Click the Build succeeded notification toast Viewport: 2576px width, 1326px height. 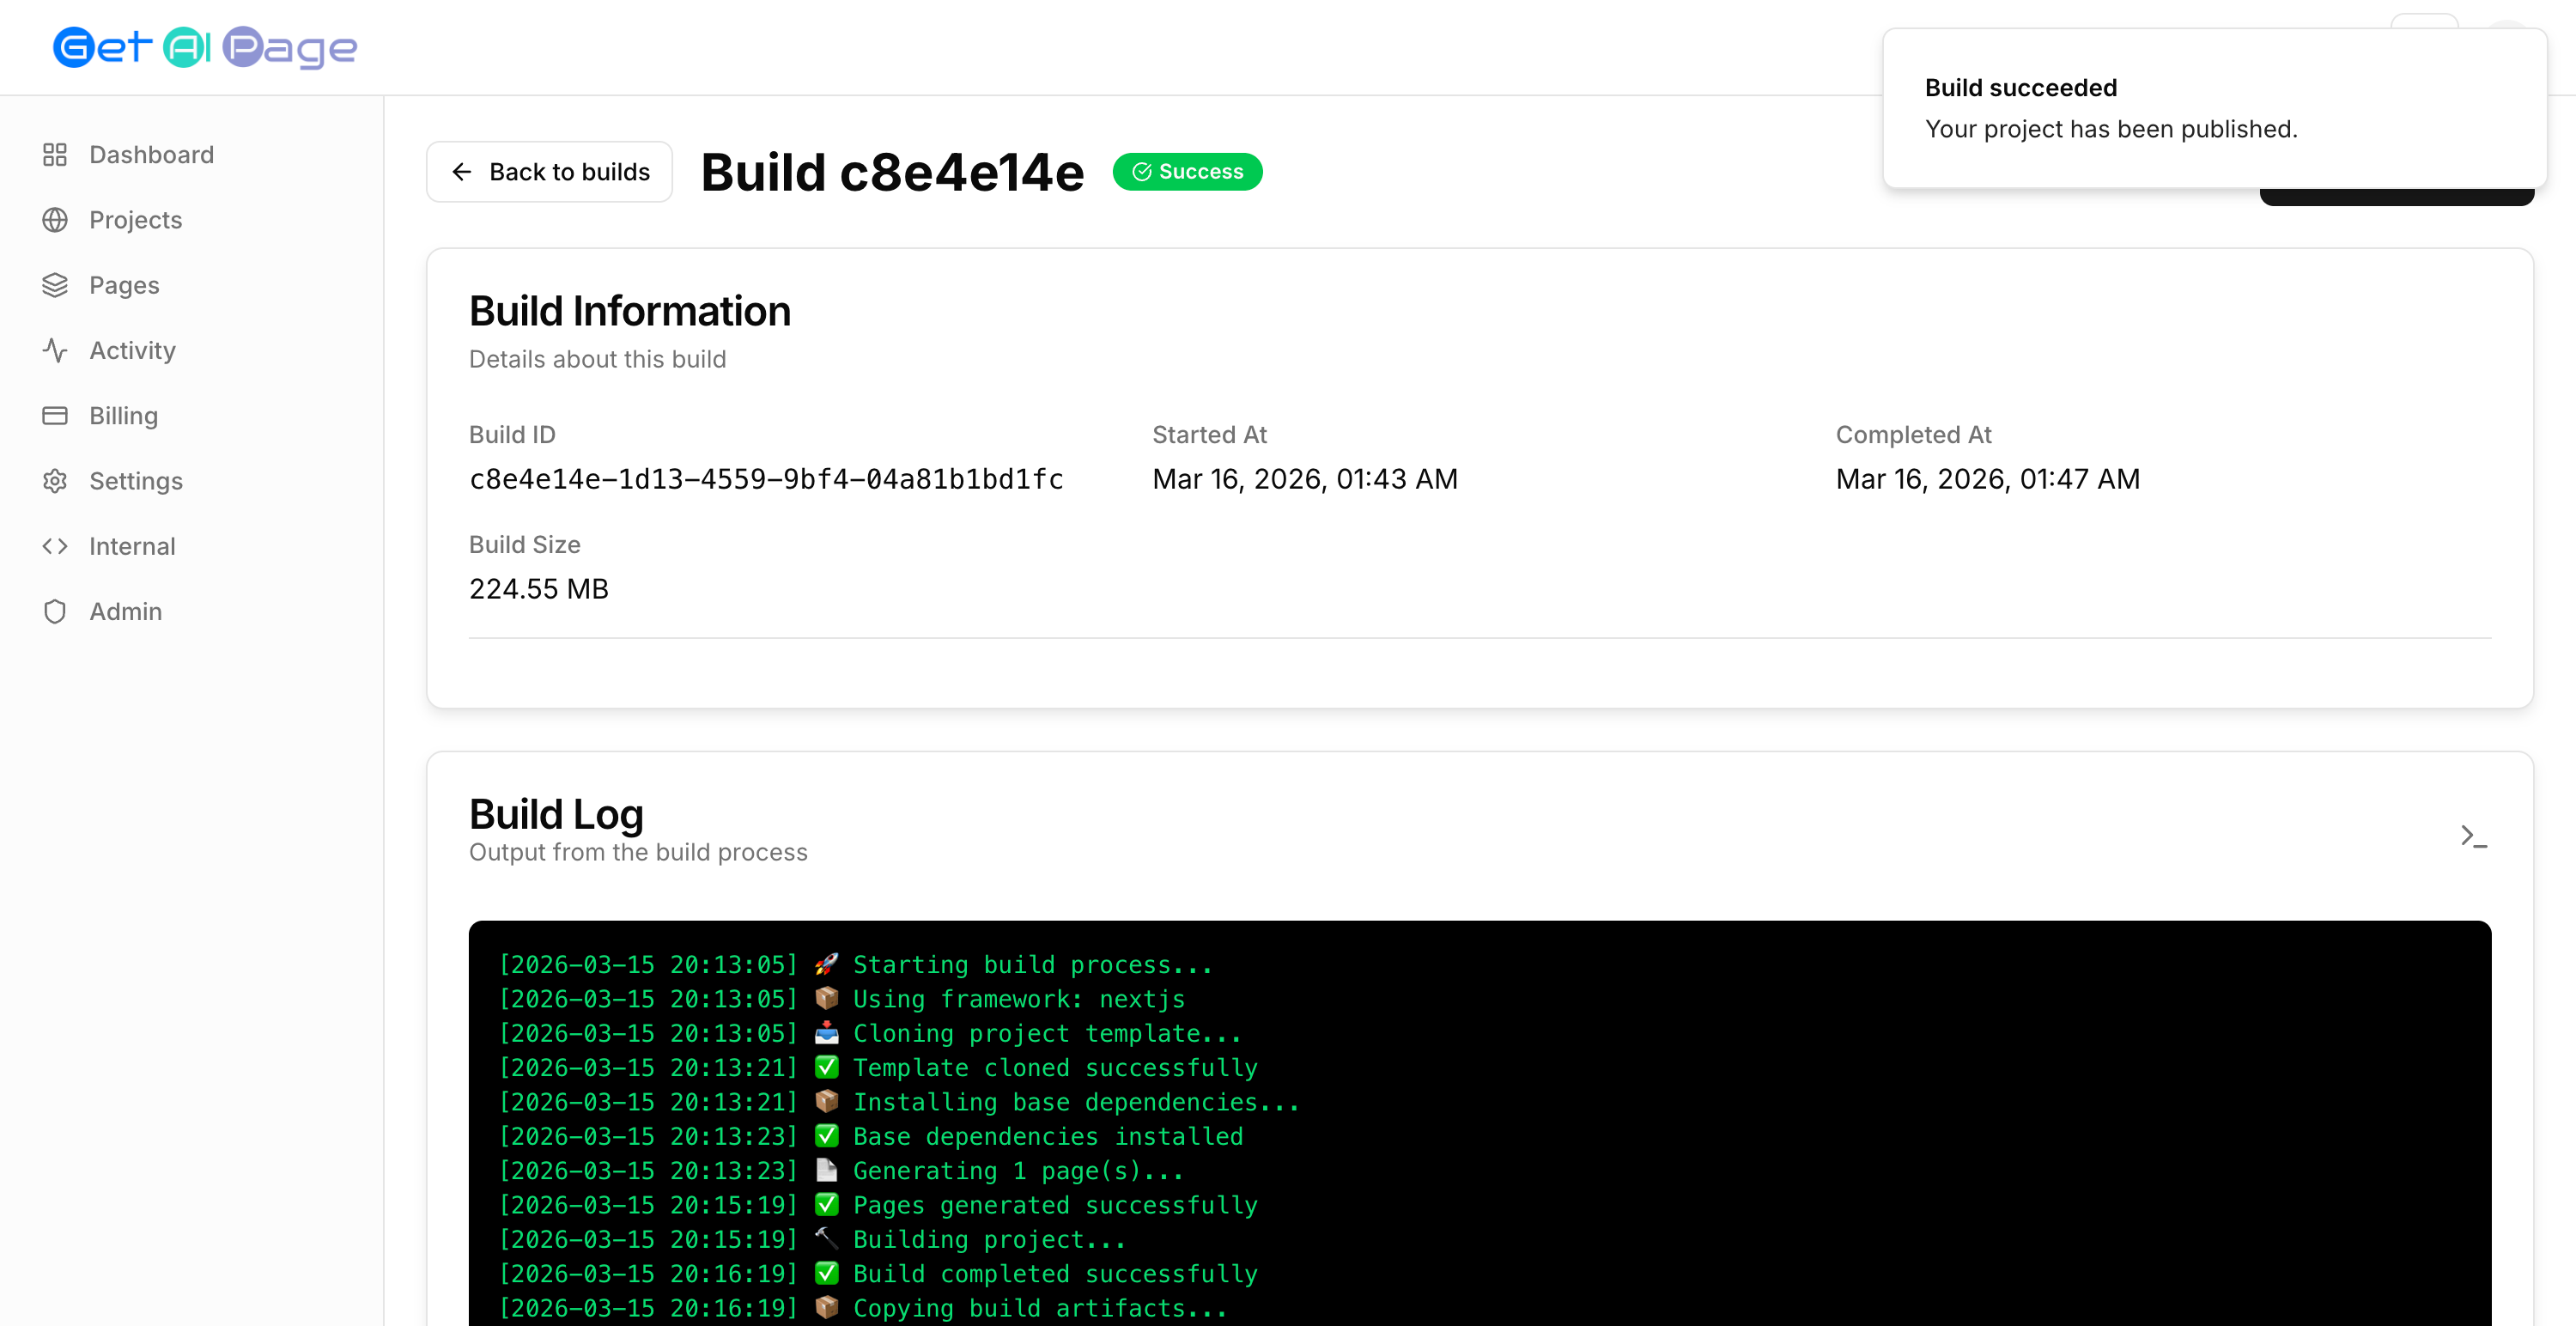(x=2212, y=108)
